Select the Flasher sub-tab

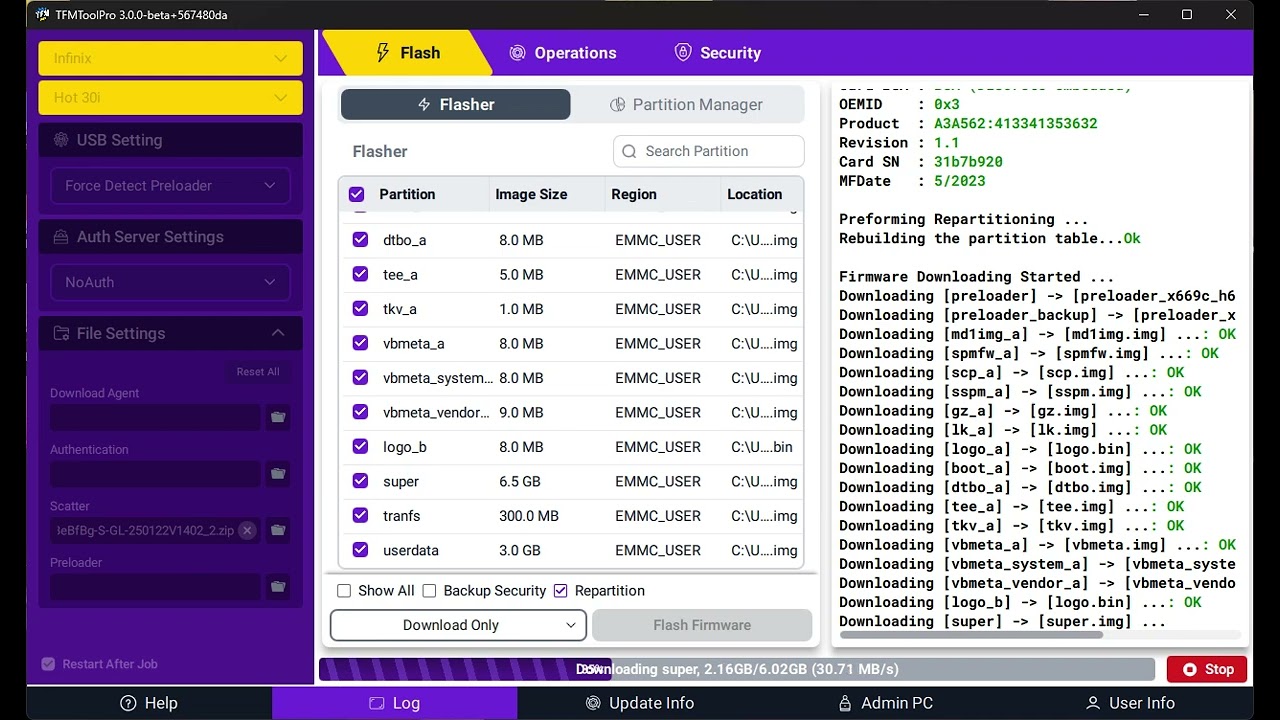pos(455,104)
